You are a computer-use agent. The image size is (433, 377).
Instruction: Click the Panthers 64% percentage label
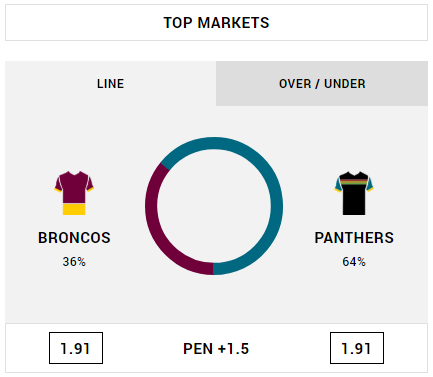[x=354, y=262]
